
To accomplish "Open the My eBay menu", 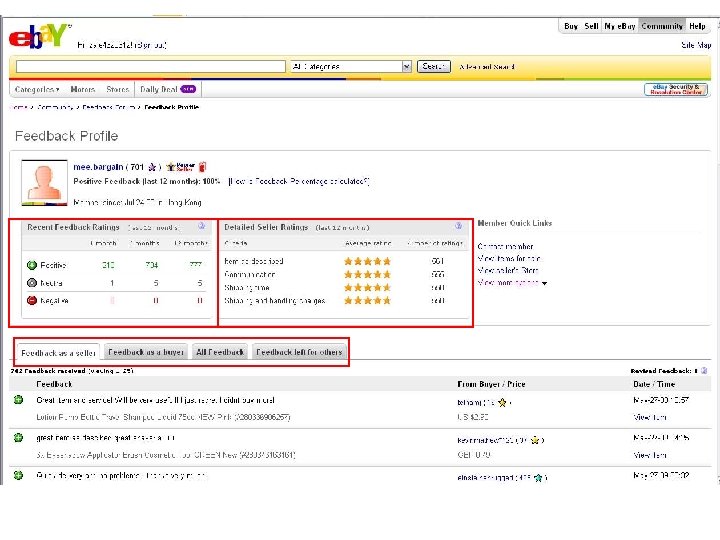I will tap(620, 26).
